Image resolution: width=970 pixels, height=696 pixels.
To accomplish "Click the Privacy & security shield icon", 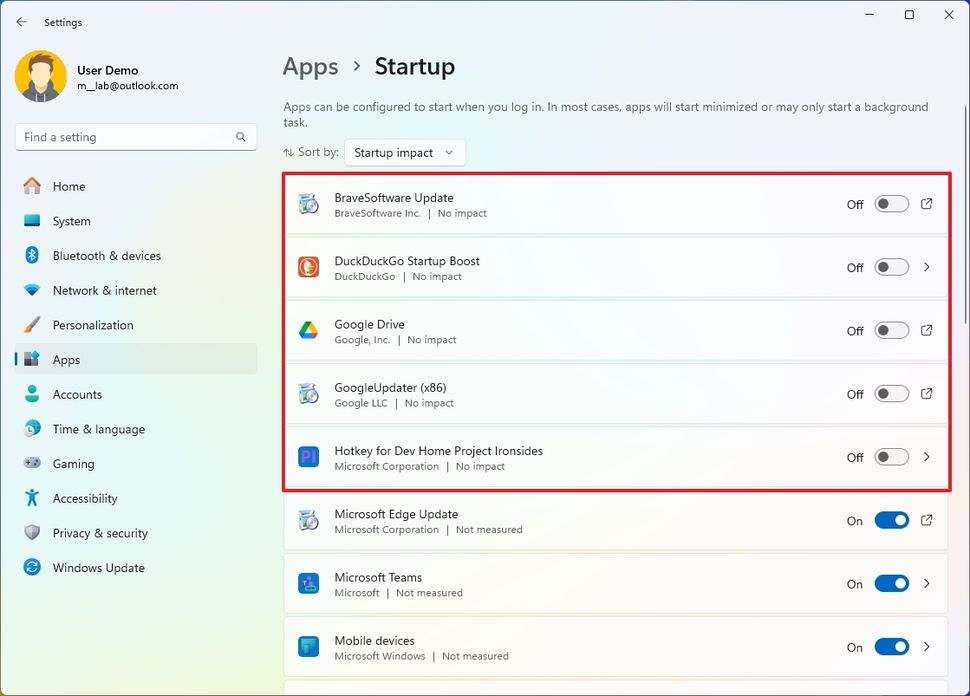I will coord(31,533).
